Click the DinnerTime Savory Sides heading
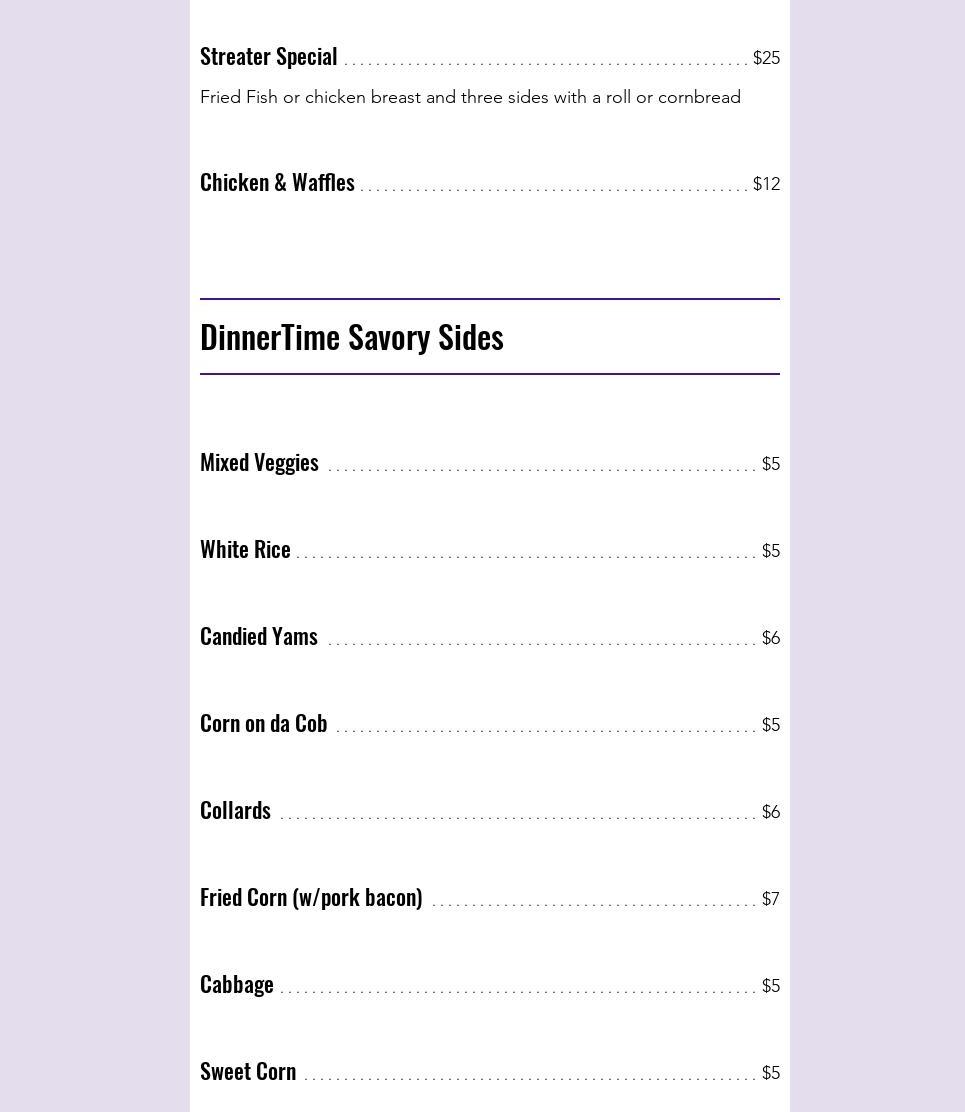Screen dimensions: 965x1112 pos(352,337)
